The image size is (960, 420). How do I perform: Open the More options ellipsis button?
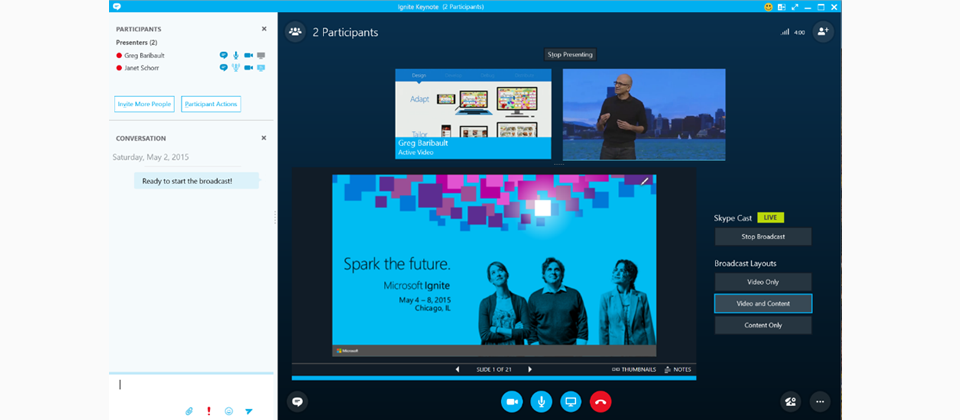[x=820, y=402]
